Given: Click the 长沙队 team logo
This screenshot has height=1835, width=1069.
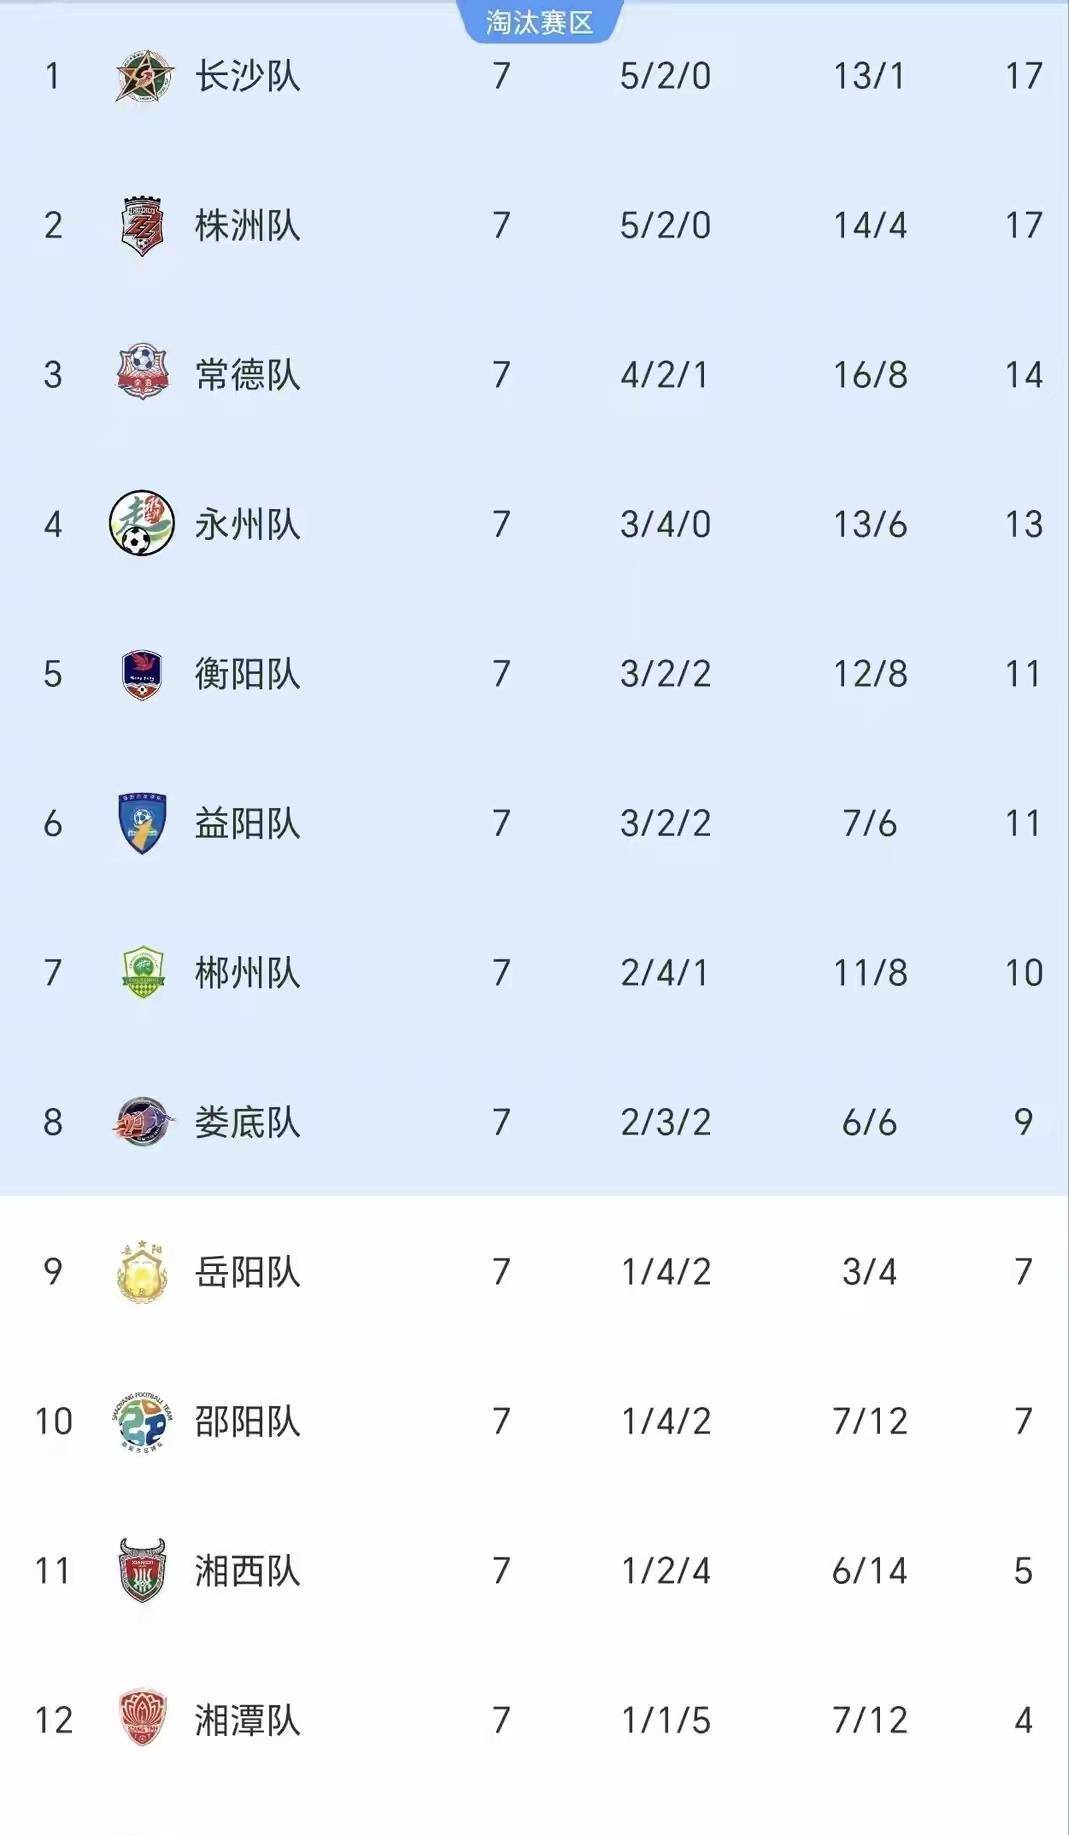Looking at the screenshot, I should click(x=143, y=76).
